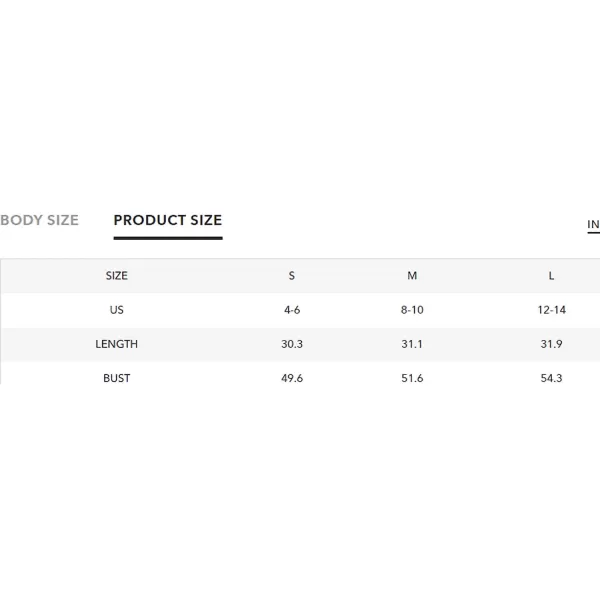Click the US 8-10 cell
600x600 pixels.
412,310
